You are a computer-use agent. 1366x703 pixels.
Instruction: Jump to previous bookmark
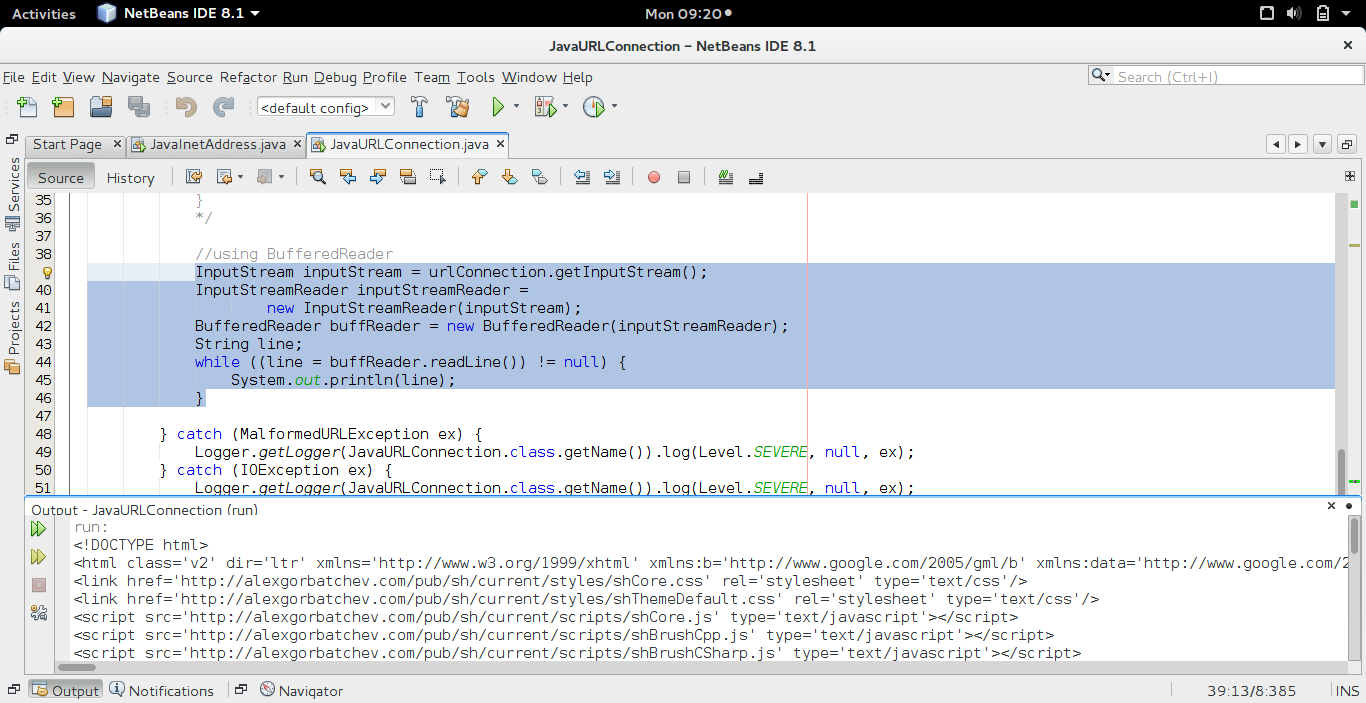pyautogui.click(x=479, y=177)
